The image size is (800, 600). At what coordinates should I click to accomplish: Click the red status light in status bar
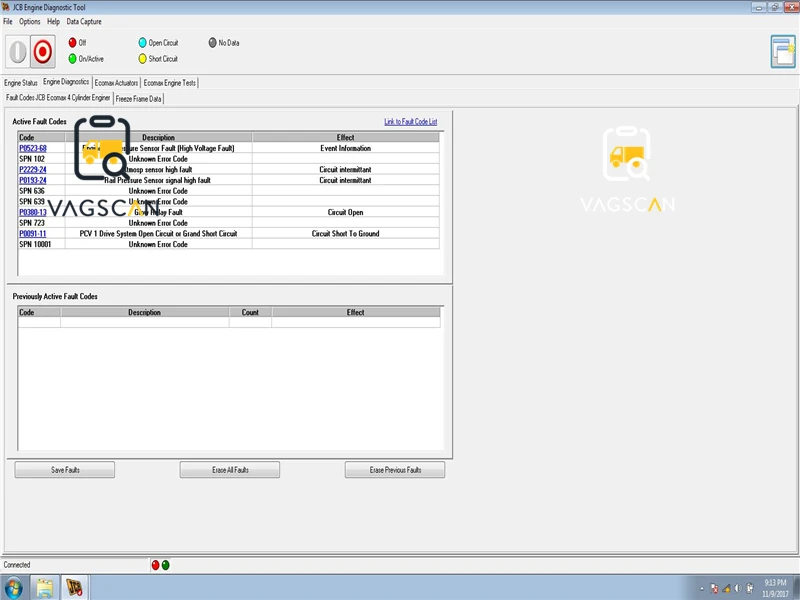[156, 565]
